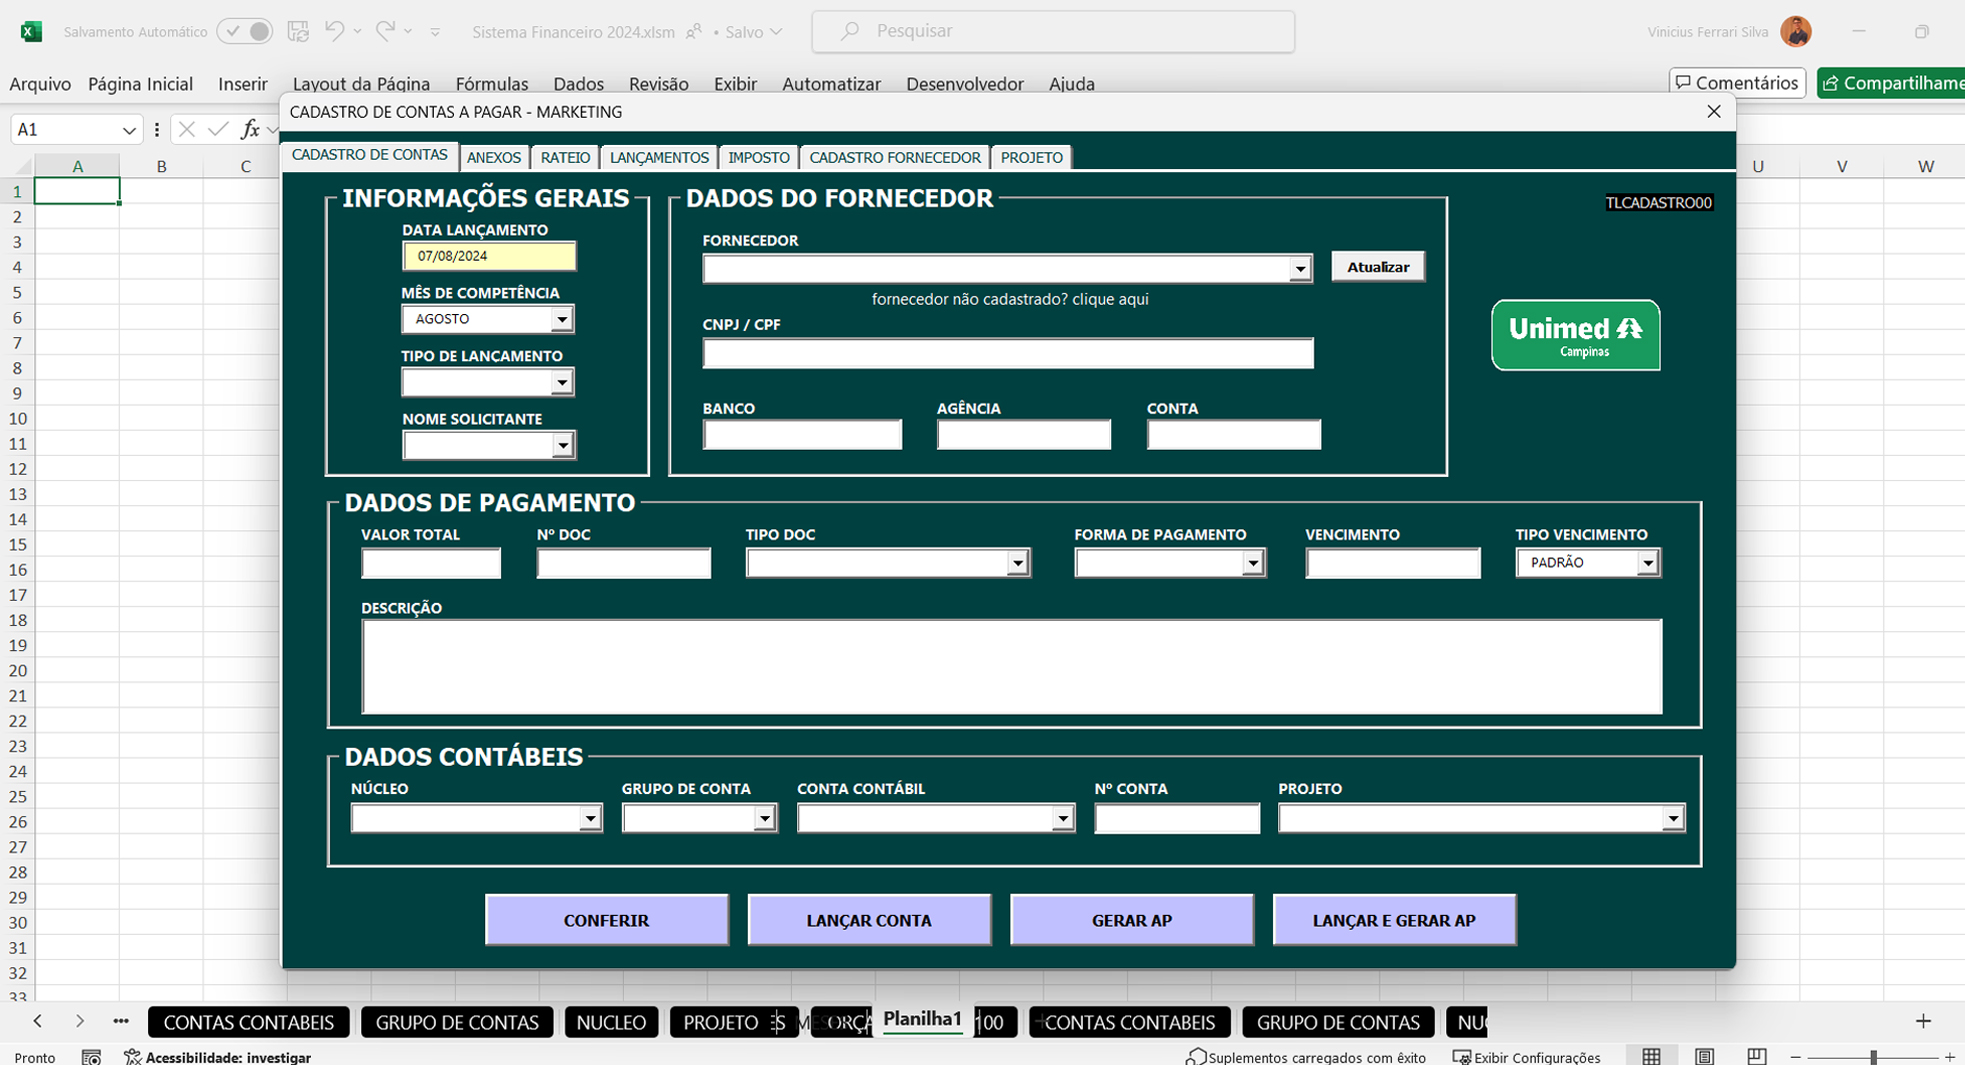Click the Excel app logo icon
Image resolution: width=1965 pixels, height=1065 pixels.
(31, 31)
